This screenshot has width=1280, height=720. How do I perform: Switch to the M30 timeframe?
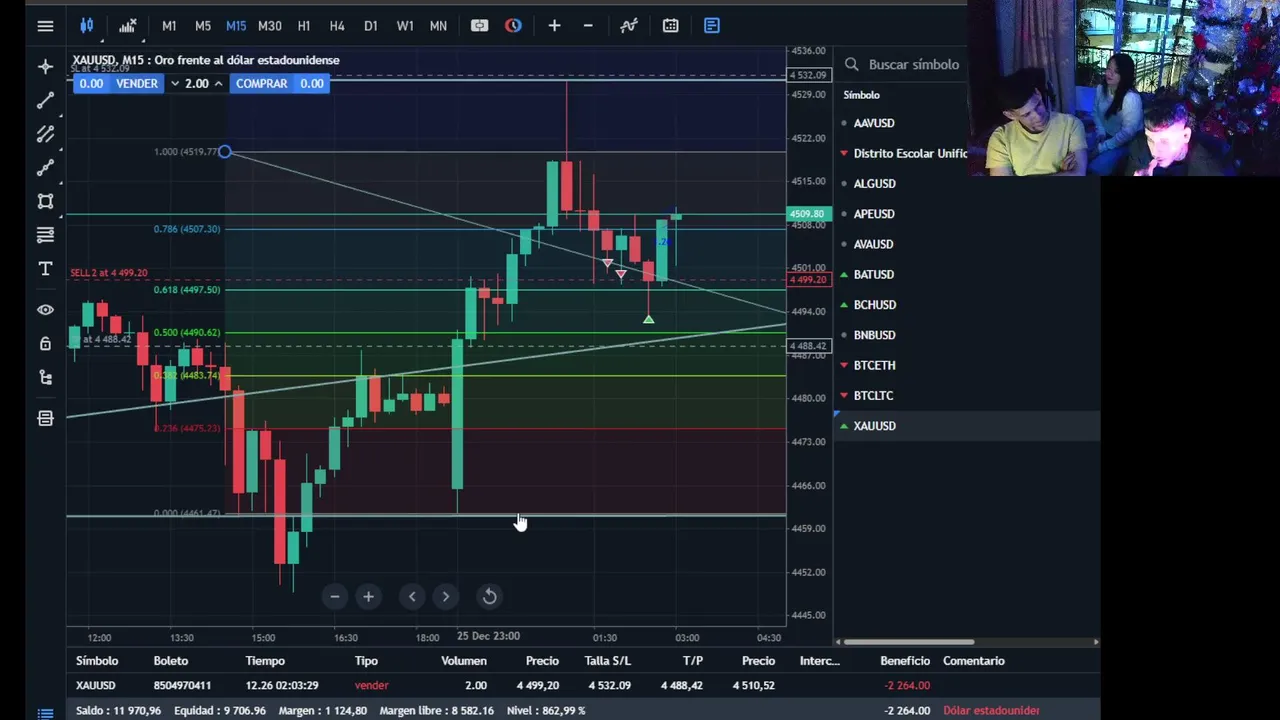(x=270, y=26)
